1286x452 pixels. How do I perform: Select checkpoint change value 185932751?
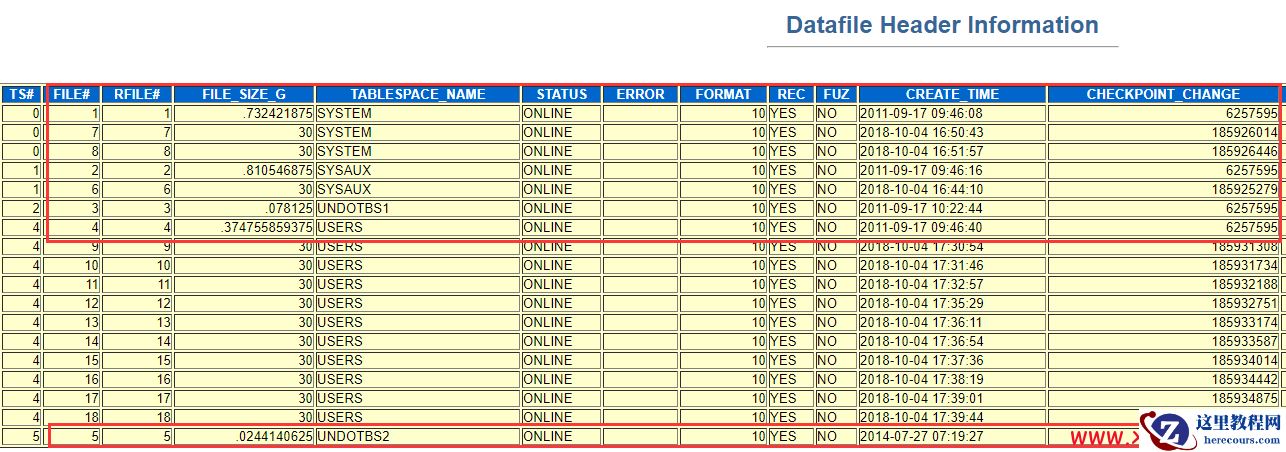point(1245,303)
